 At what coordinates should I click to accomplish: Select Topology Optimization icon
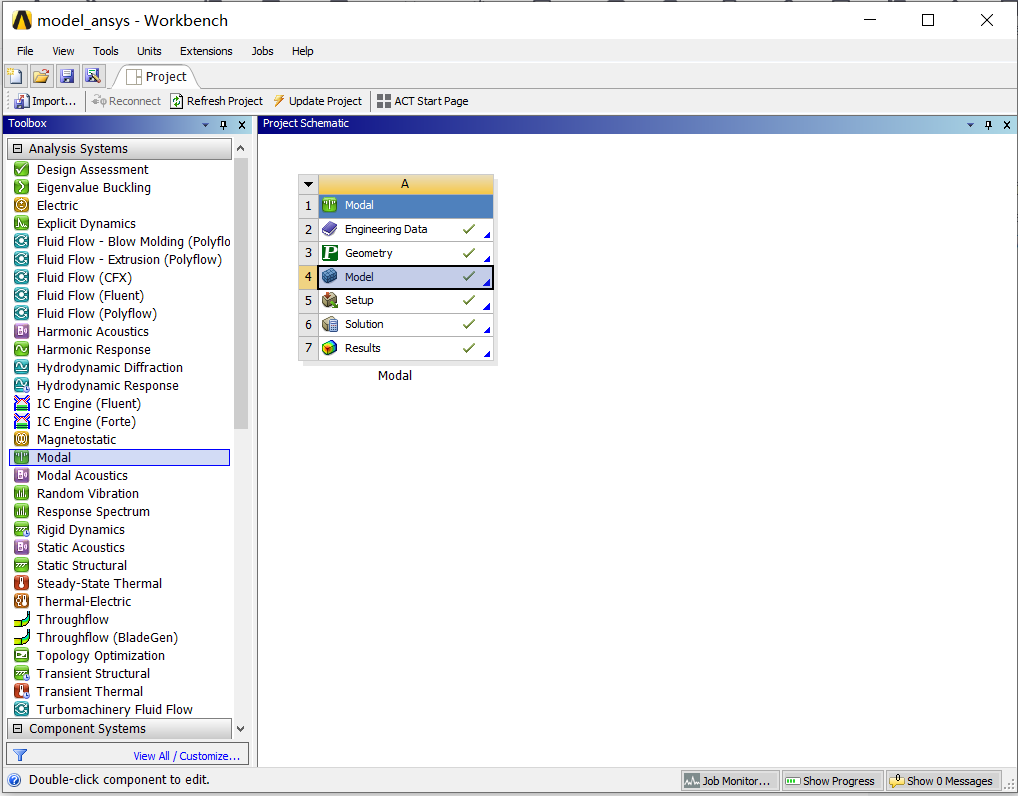(x=21, y=656)
